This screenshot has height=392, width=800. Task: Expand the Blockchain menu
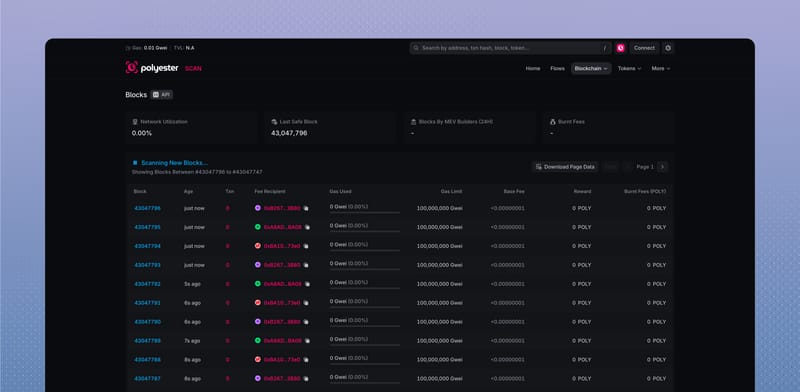tap(591, 68)
